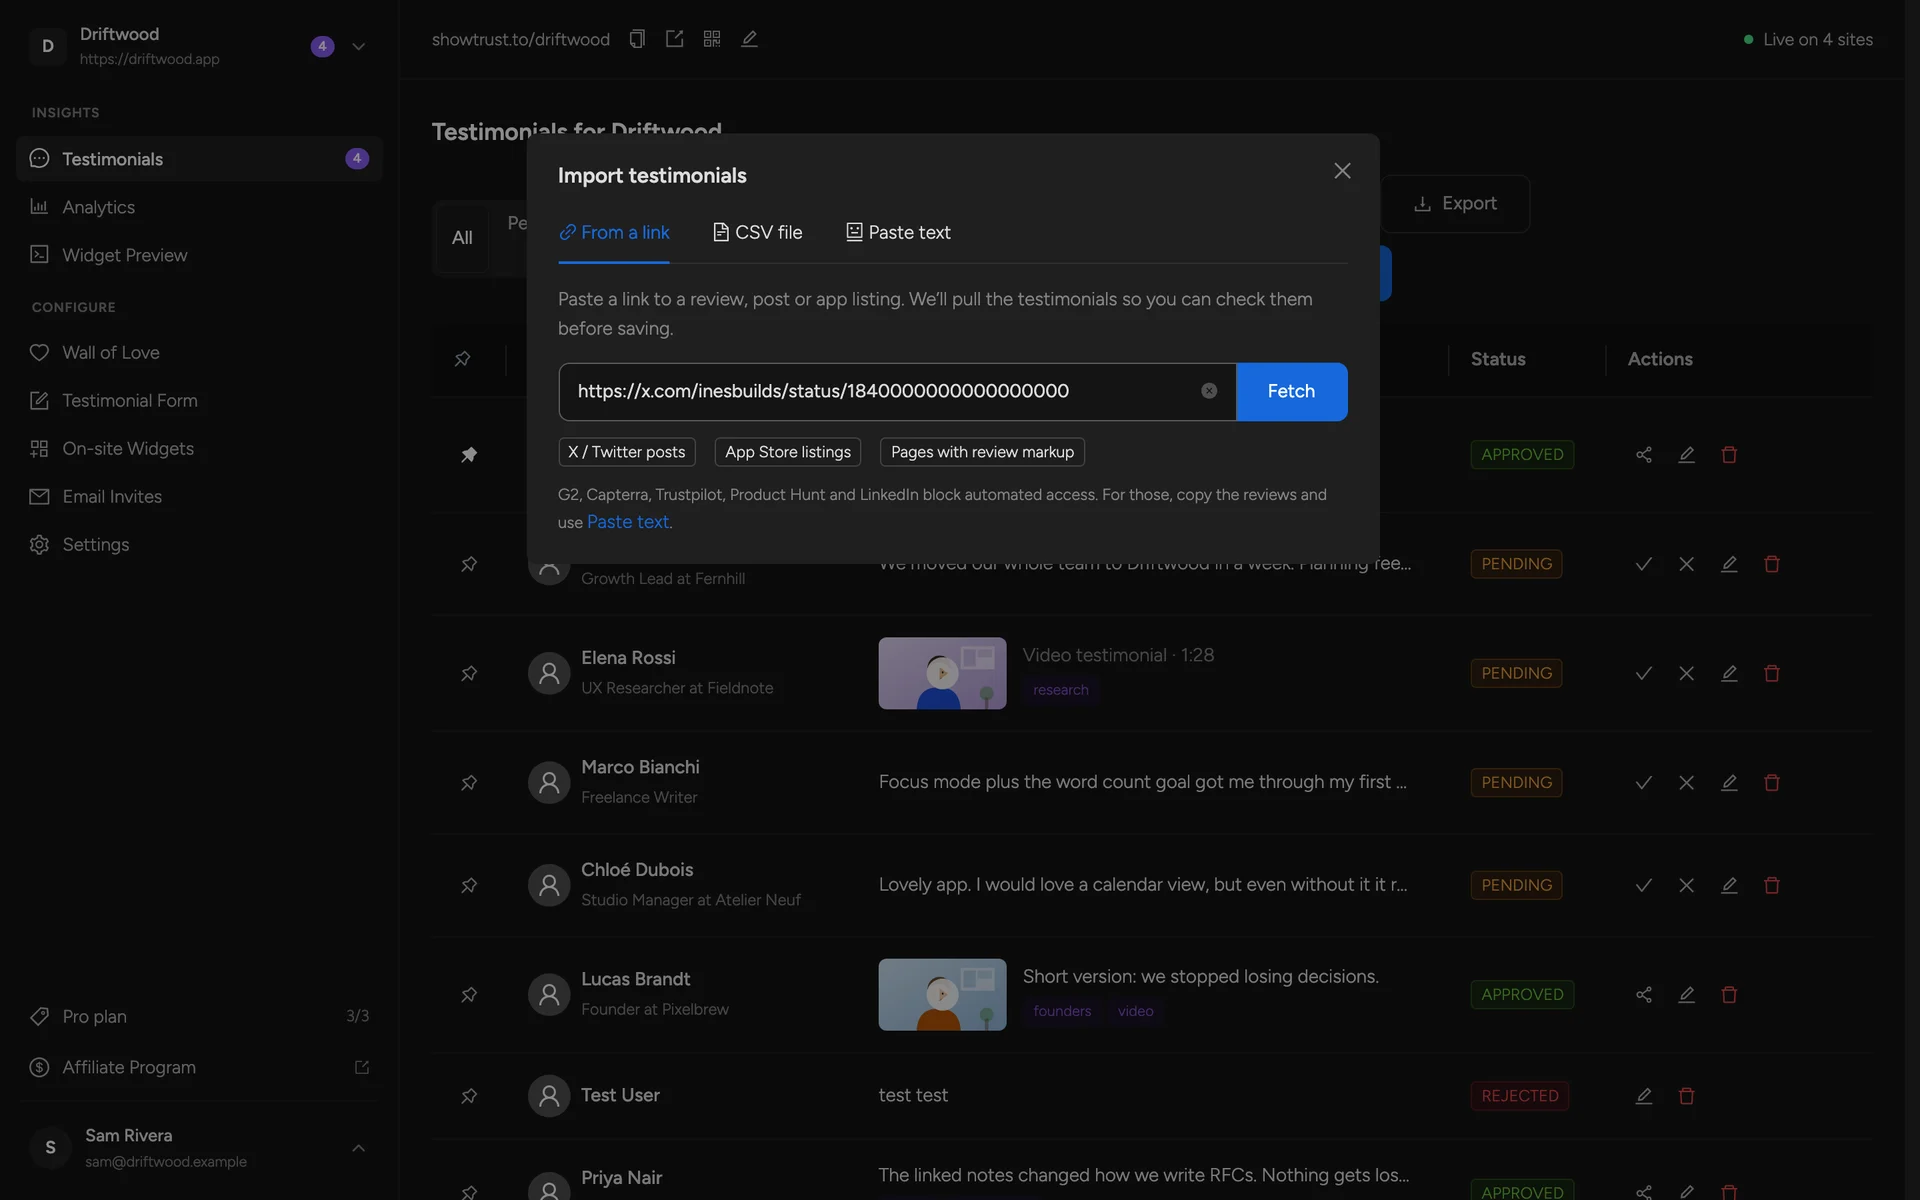
Task: Close the Import testimonials dialog
Action: [1342, 171]
